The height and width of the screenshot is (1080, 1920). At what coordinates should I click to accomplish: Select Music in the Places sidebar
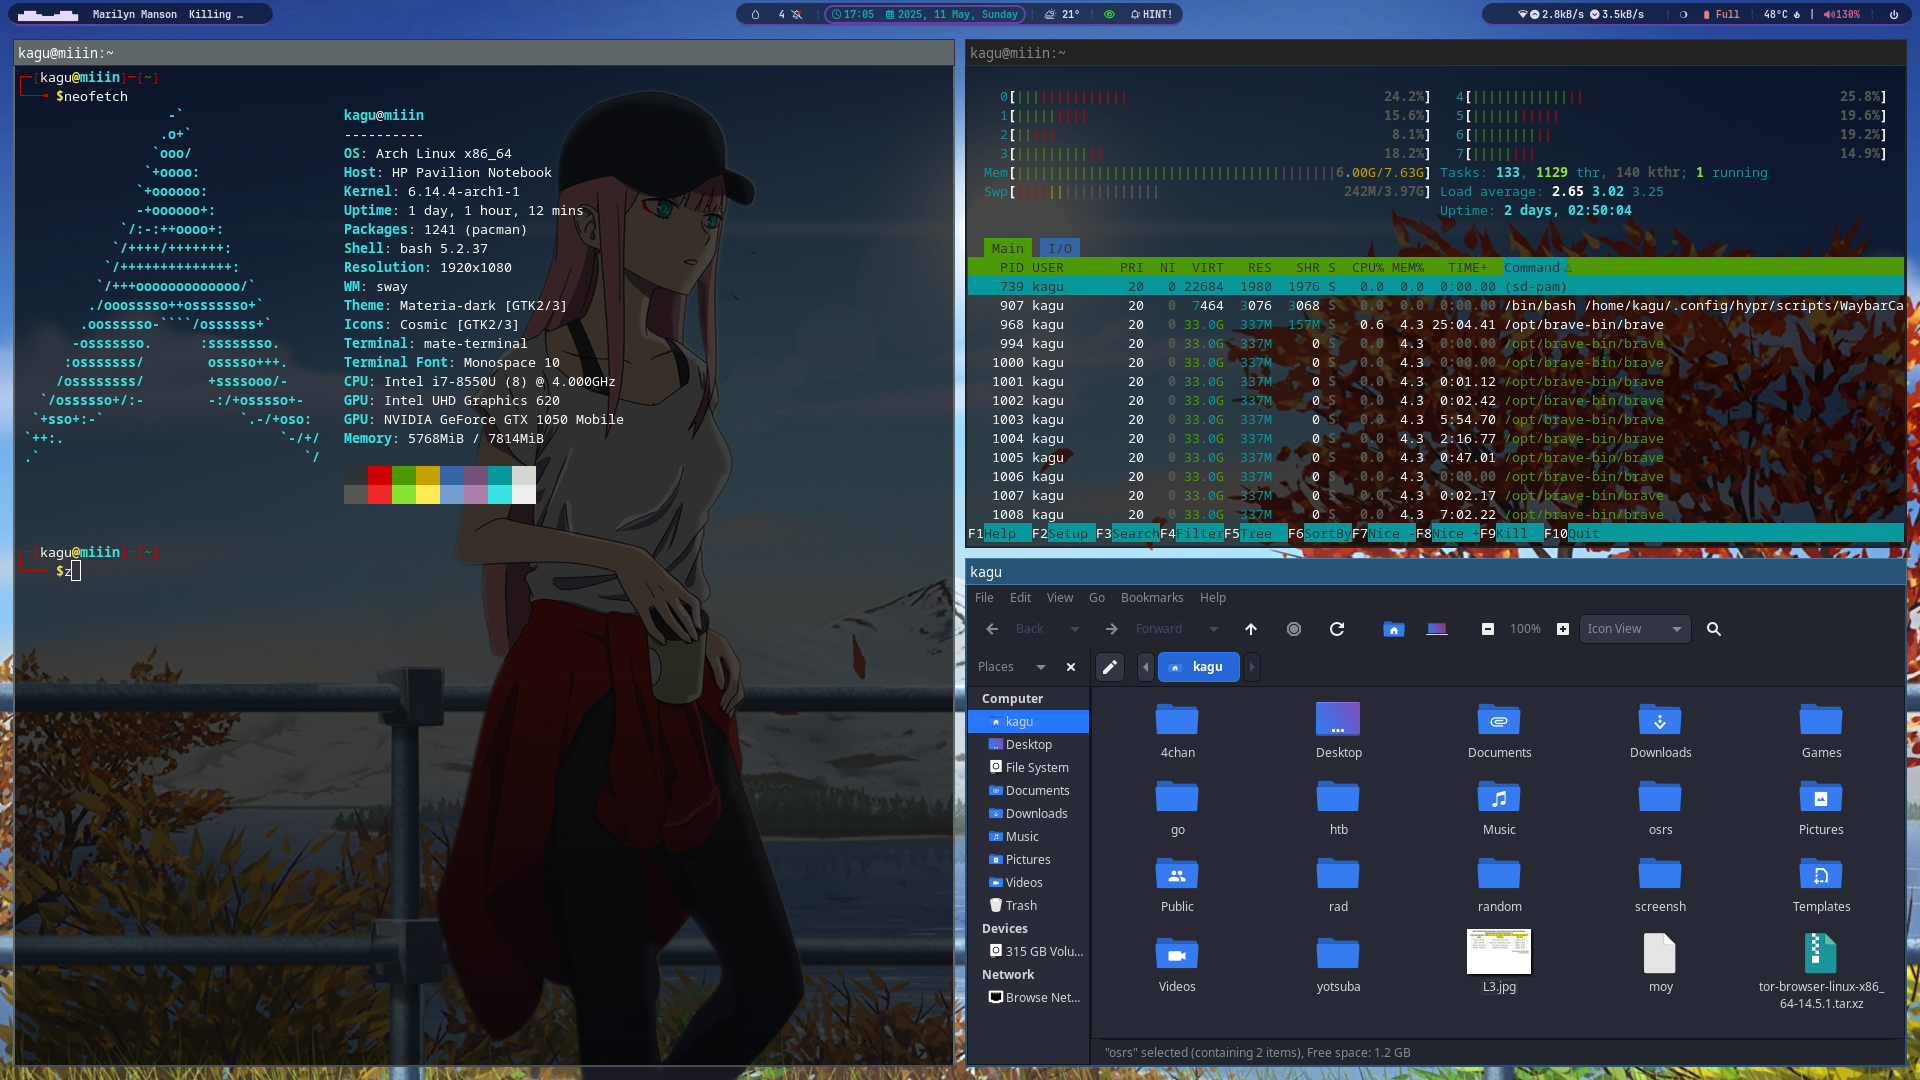coord(1029,837)
